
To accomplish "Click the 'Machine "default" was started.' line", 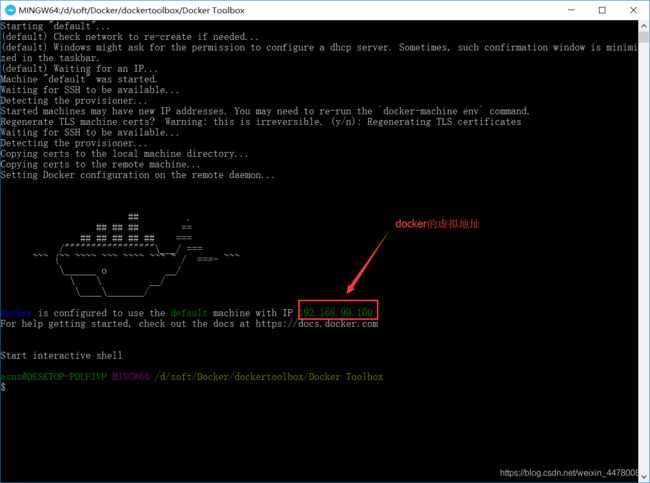I will tap(79, 79).
